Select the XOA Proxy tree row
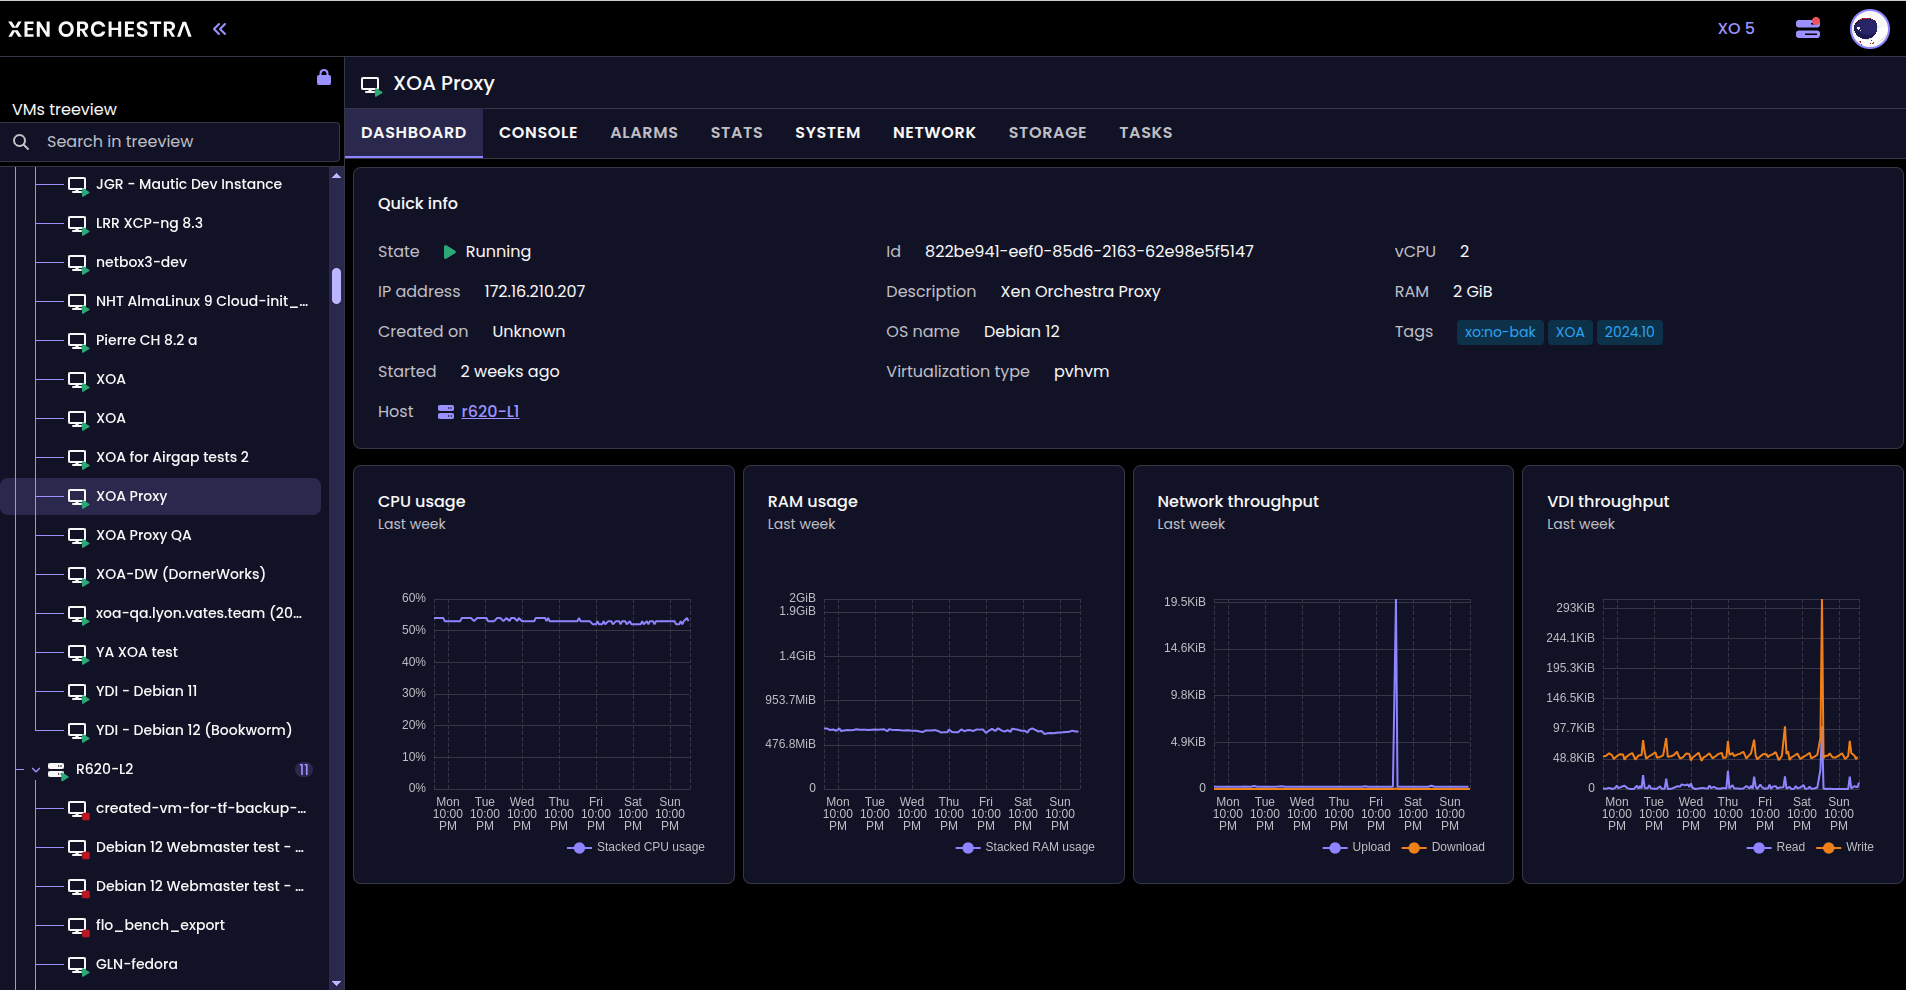The height and width of the screenshot is (990, 1906). click(x=160, y=497)
